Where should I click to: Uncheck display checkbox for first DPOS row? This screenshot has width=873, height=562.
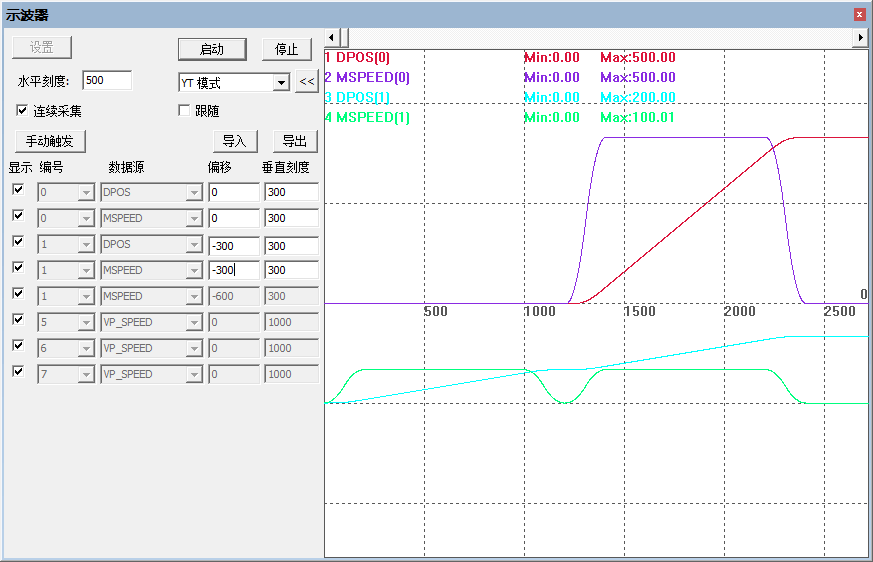pyautogui.click(x=18, y=190)
